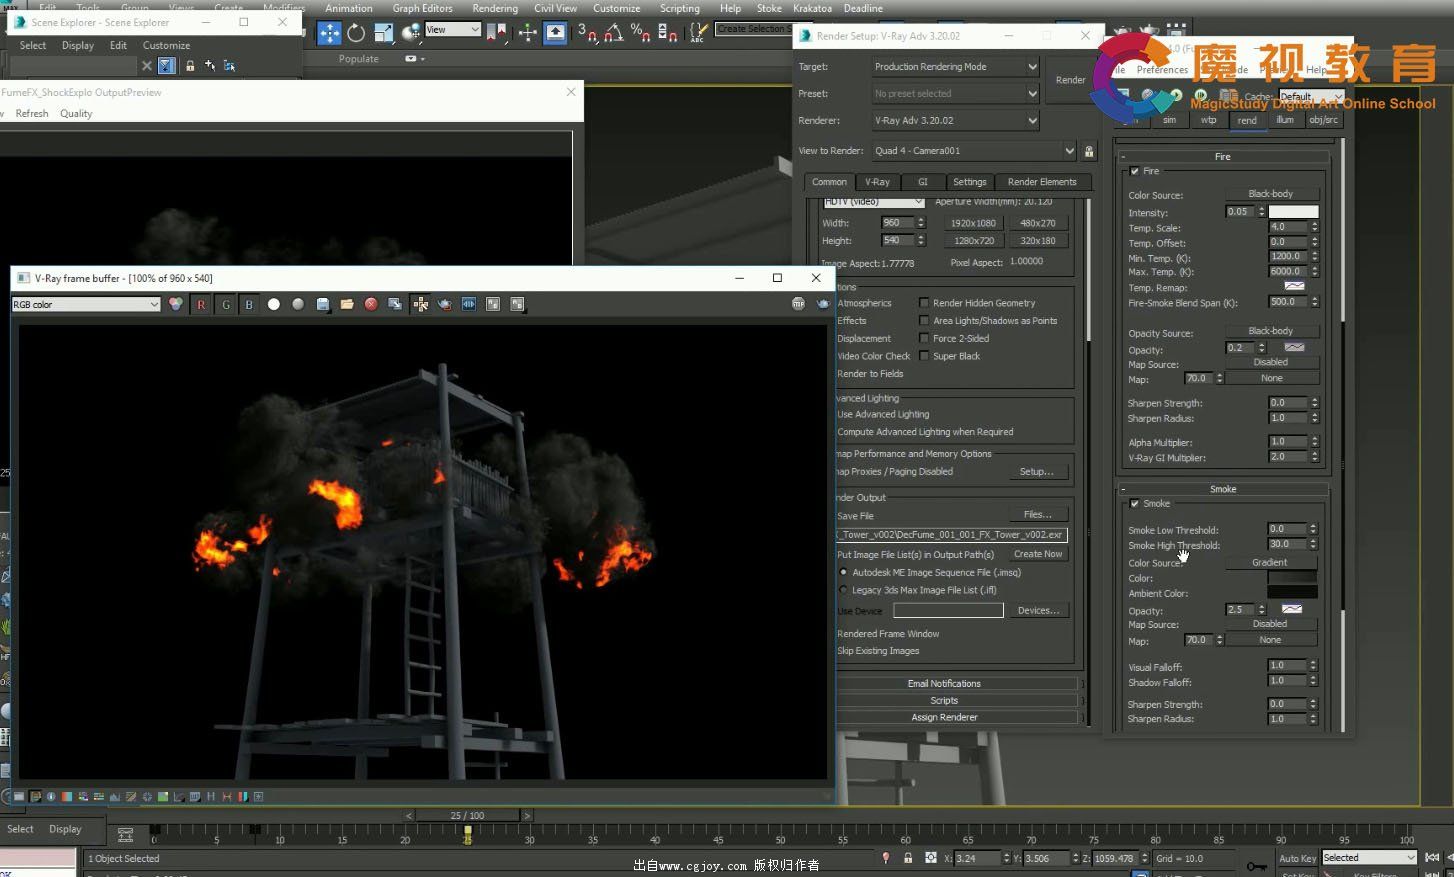Click the white Fire Intensity color swatch
1454x877 pixels.
[x=1293, y=212]
